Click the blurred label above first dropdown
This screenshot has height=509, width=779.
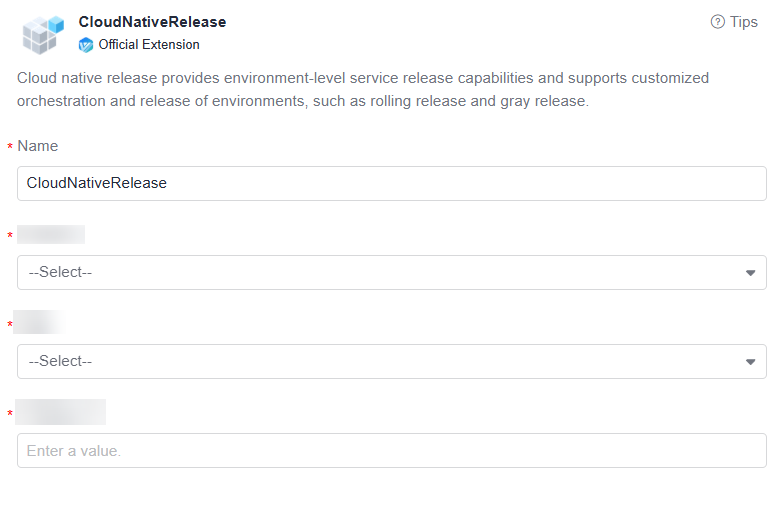[x=51, y=235]
